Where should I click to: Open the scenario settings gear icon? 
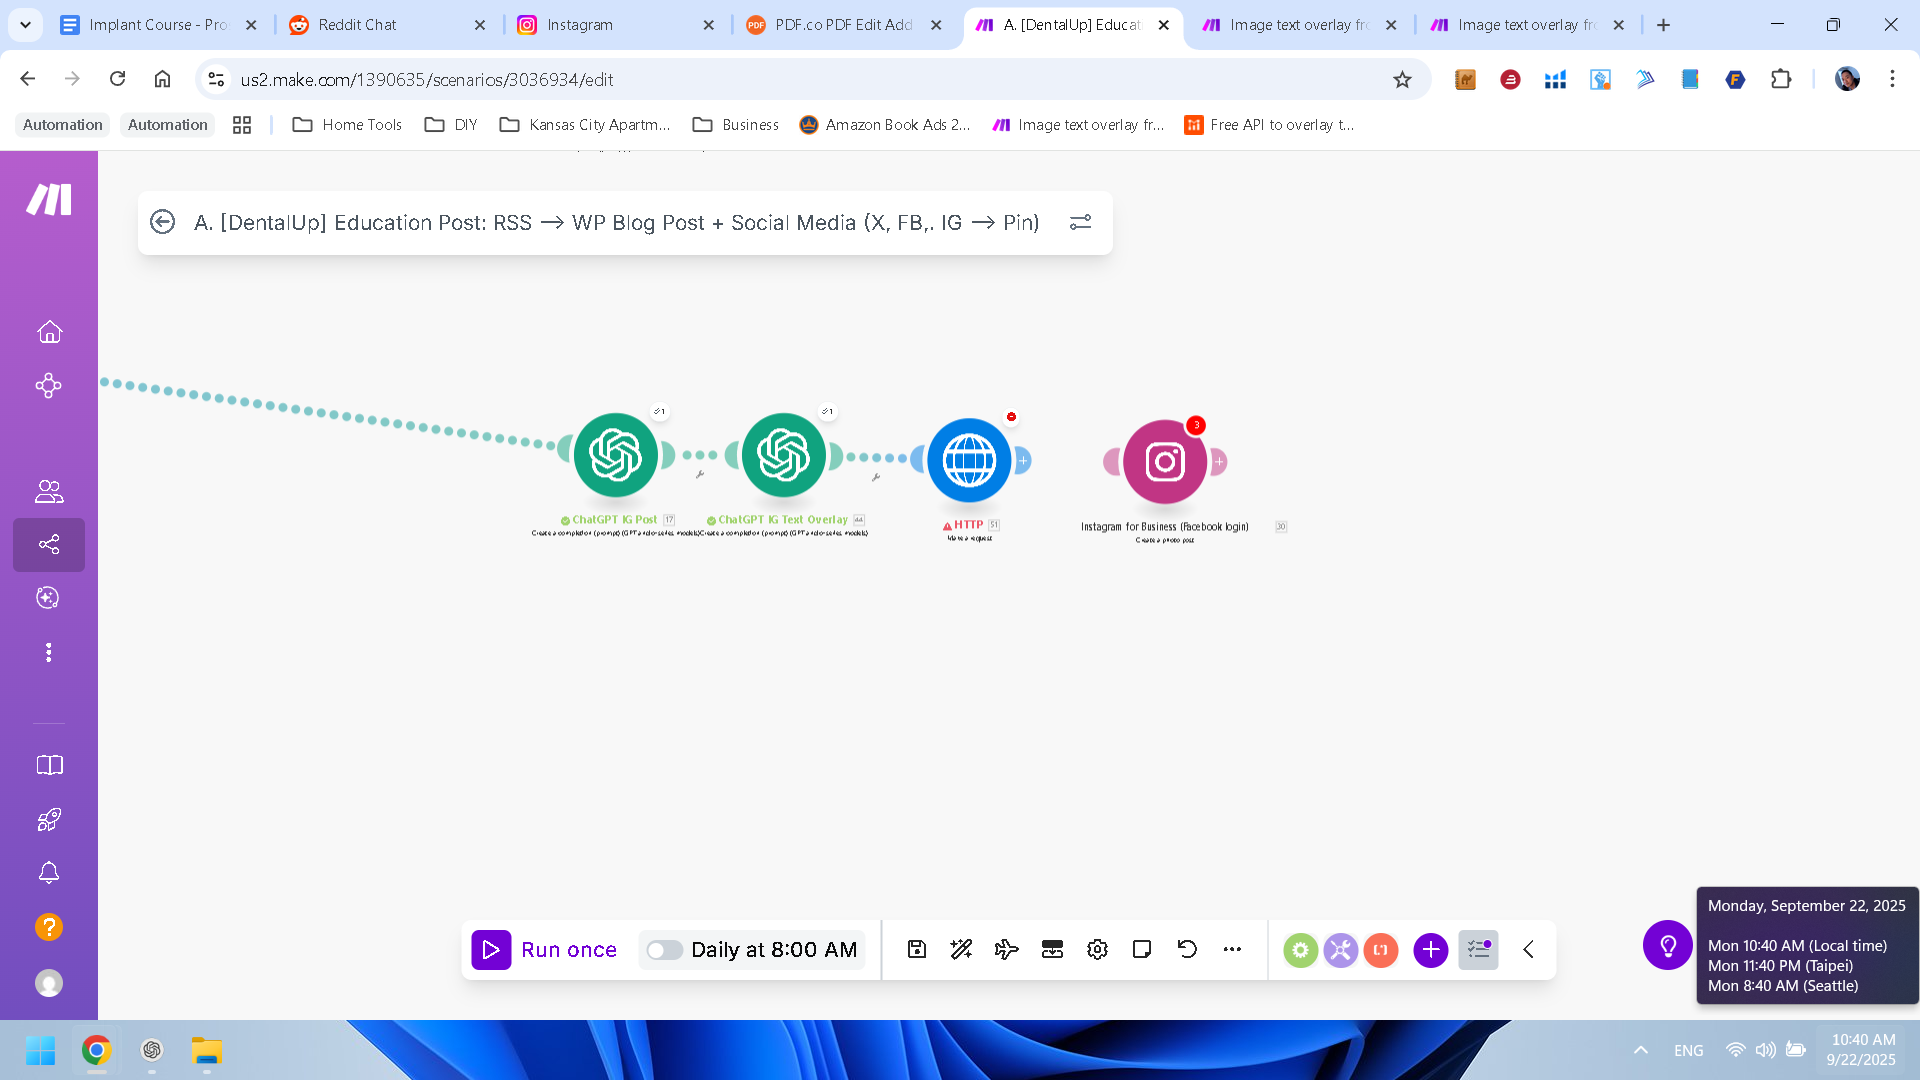tap(1097, 950)
